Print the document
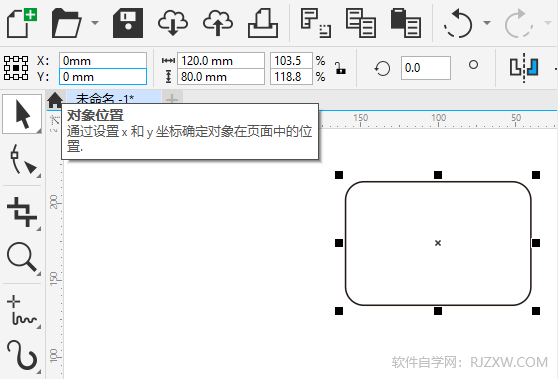Image resolution: width=558 pixels, height=379 pixels. pyautogui.click(x=263, y=23)
